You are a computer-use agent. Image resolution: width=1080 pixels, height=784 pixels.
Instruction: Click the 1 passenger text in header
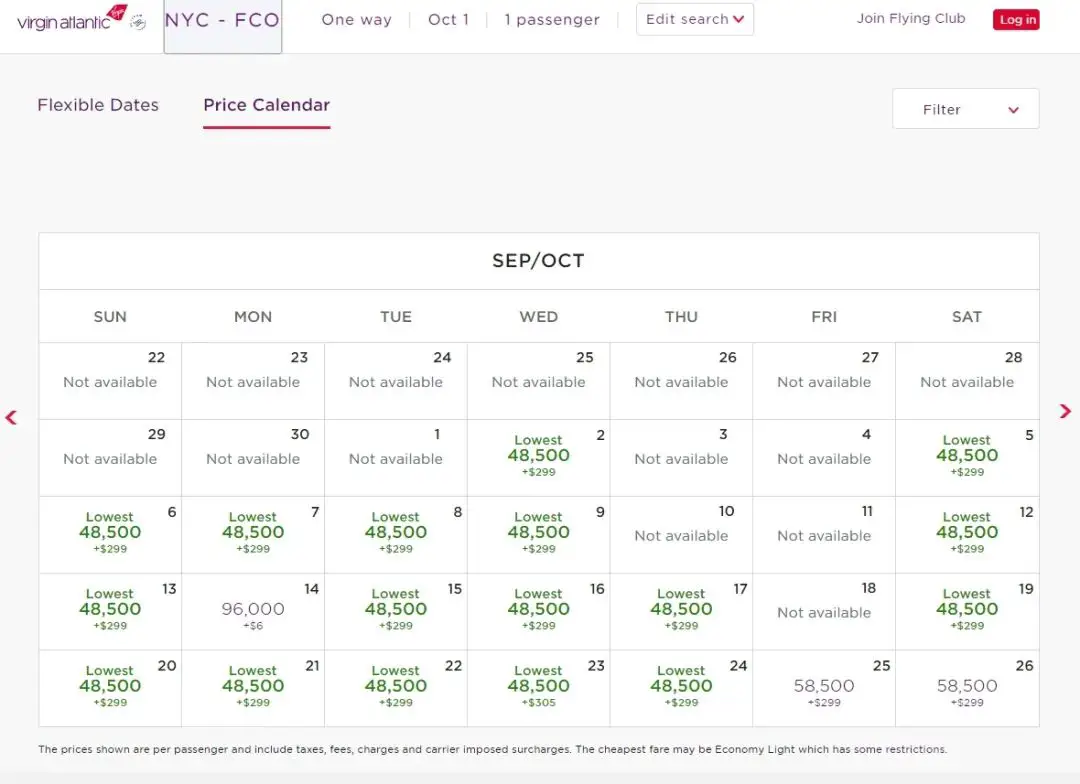[x=552, y=20]
